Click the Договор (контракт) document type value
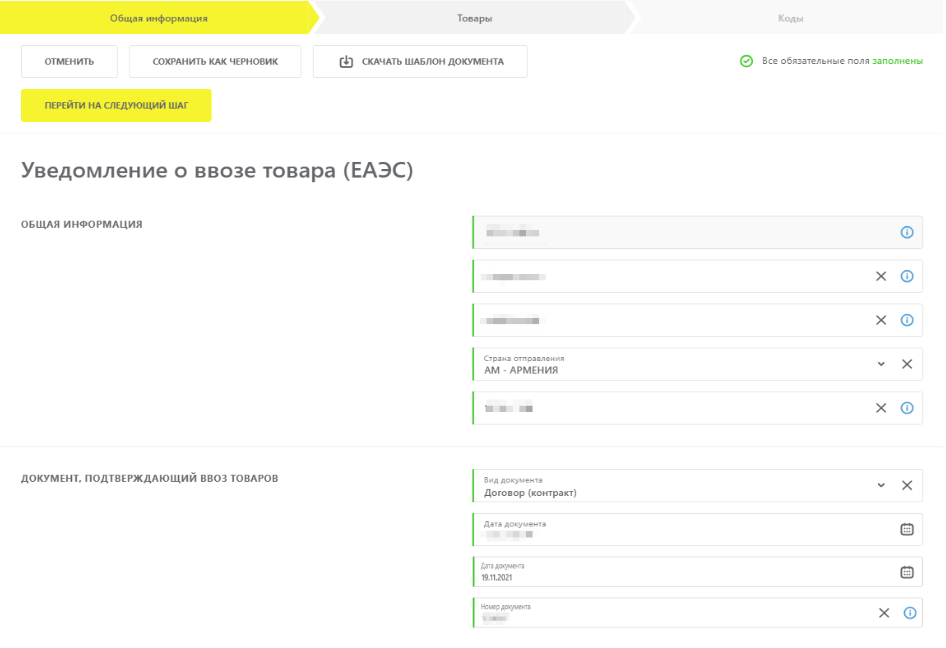The image size is (946, 648). click(530, 493)
